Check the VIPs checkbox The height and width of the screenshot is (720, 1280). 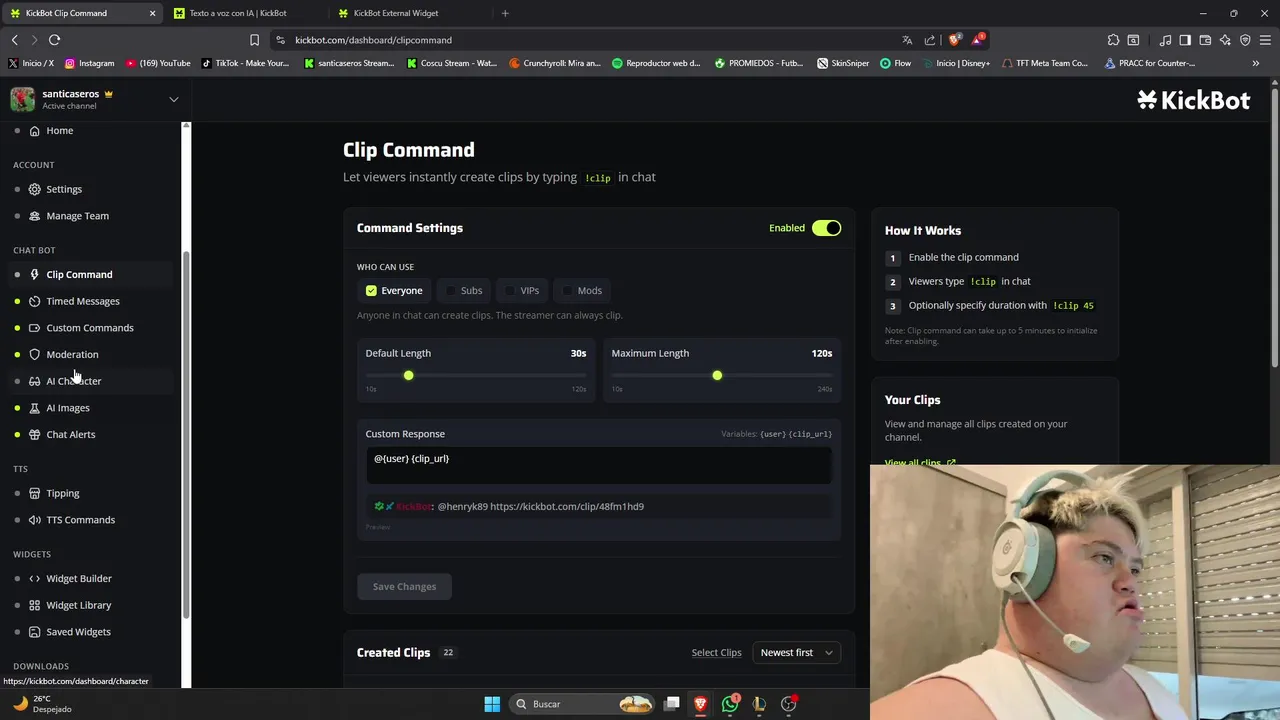click(510, 291)
